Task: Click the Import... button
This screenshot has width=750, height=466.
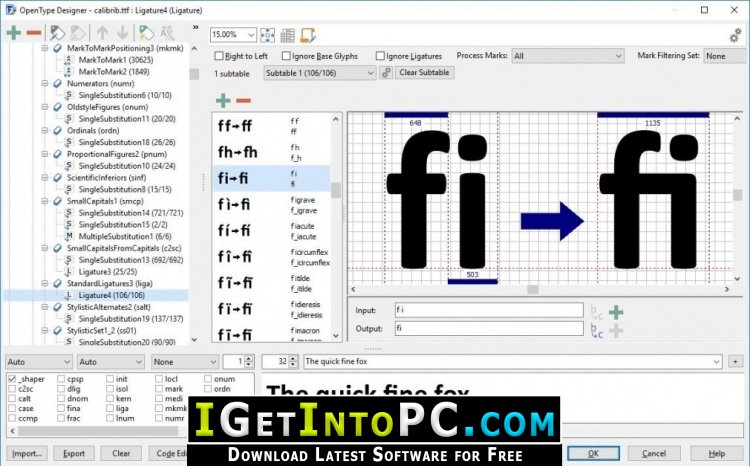Action: tap(27, 453)
